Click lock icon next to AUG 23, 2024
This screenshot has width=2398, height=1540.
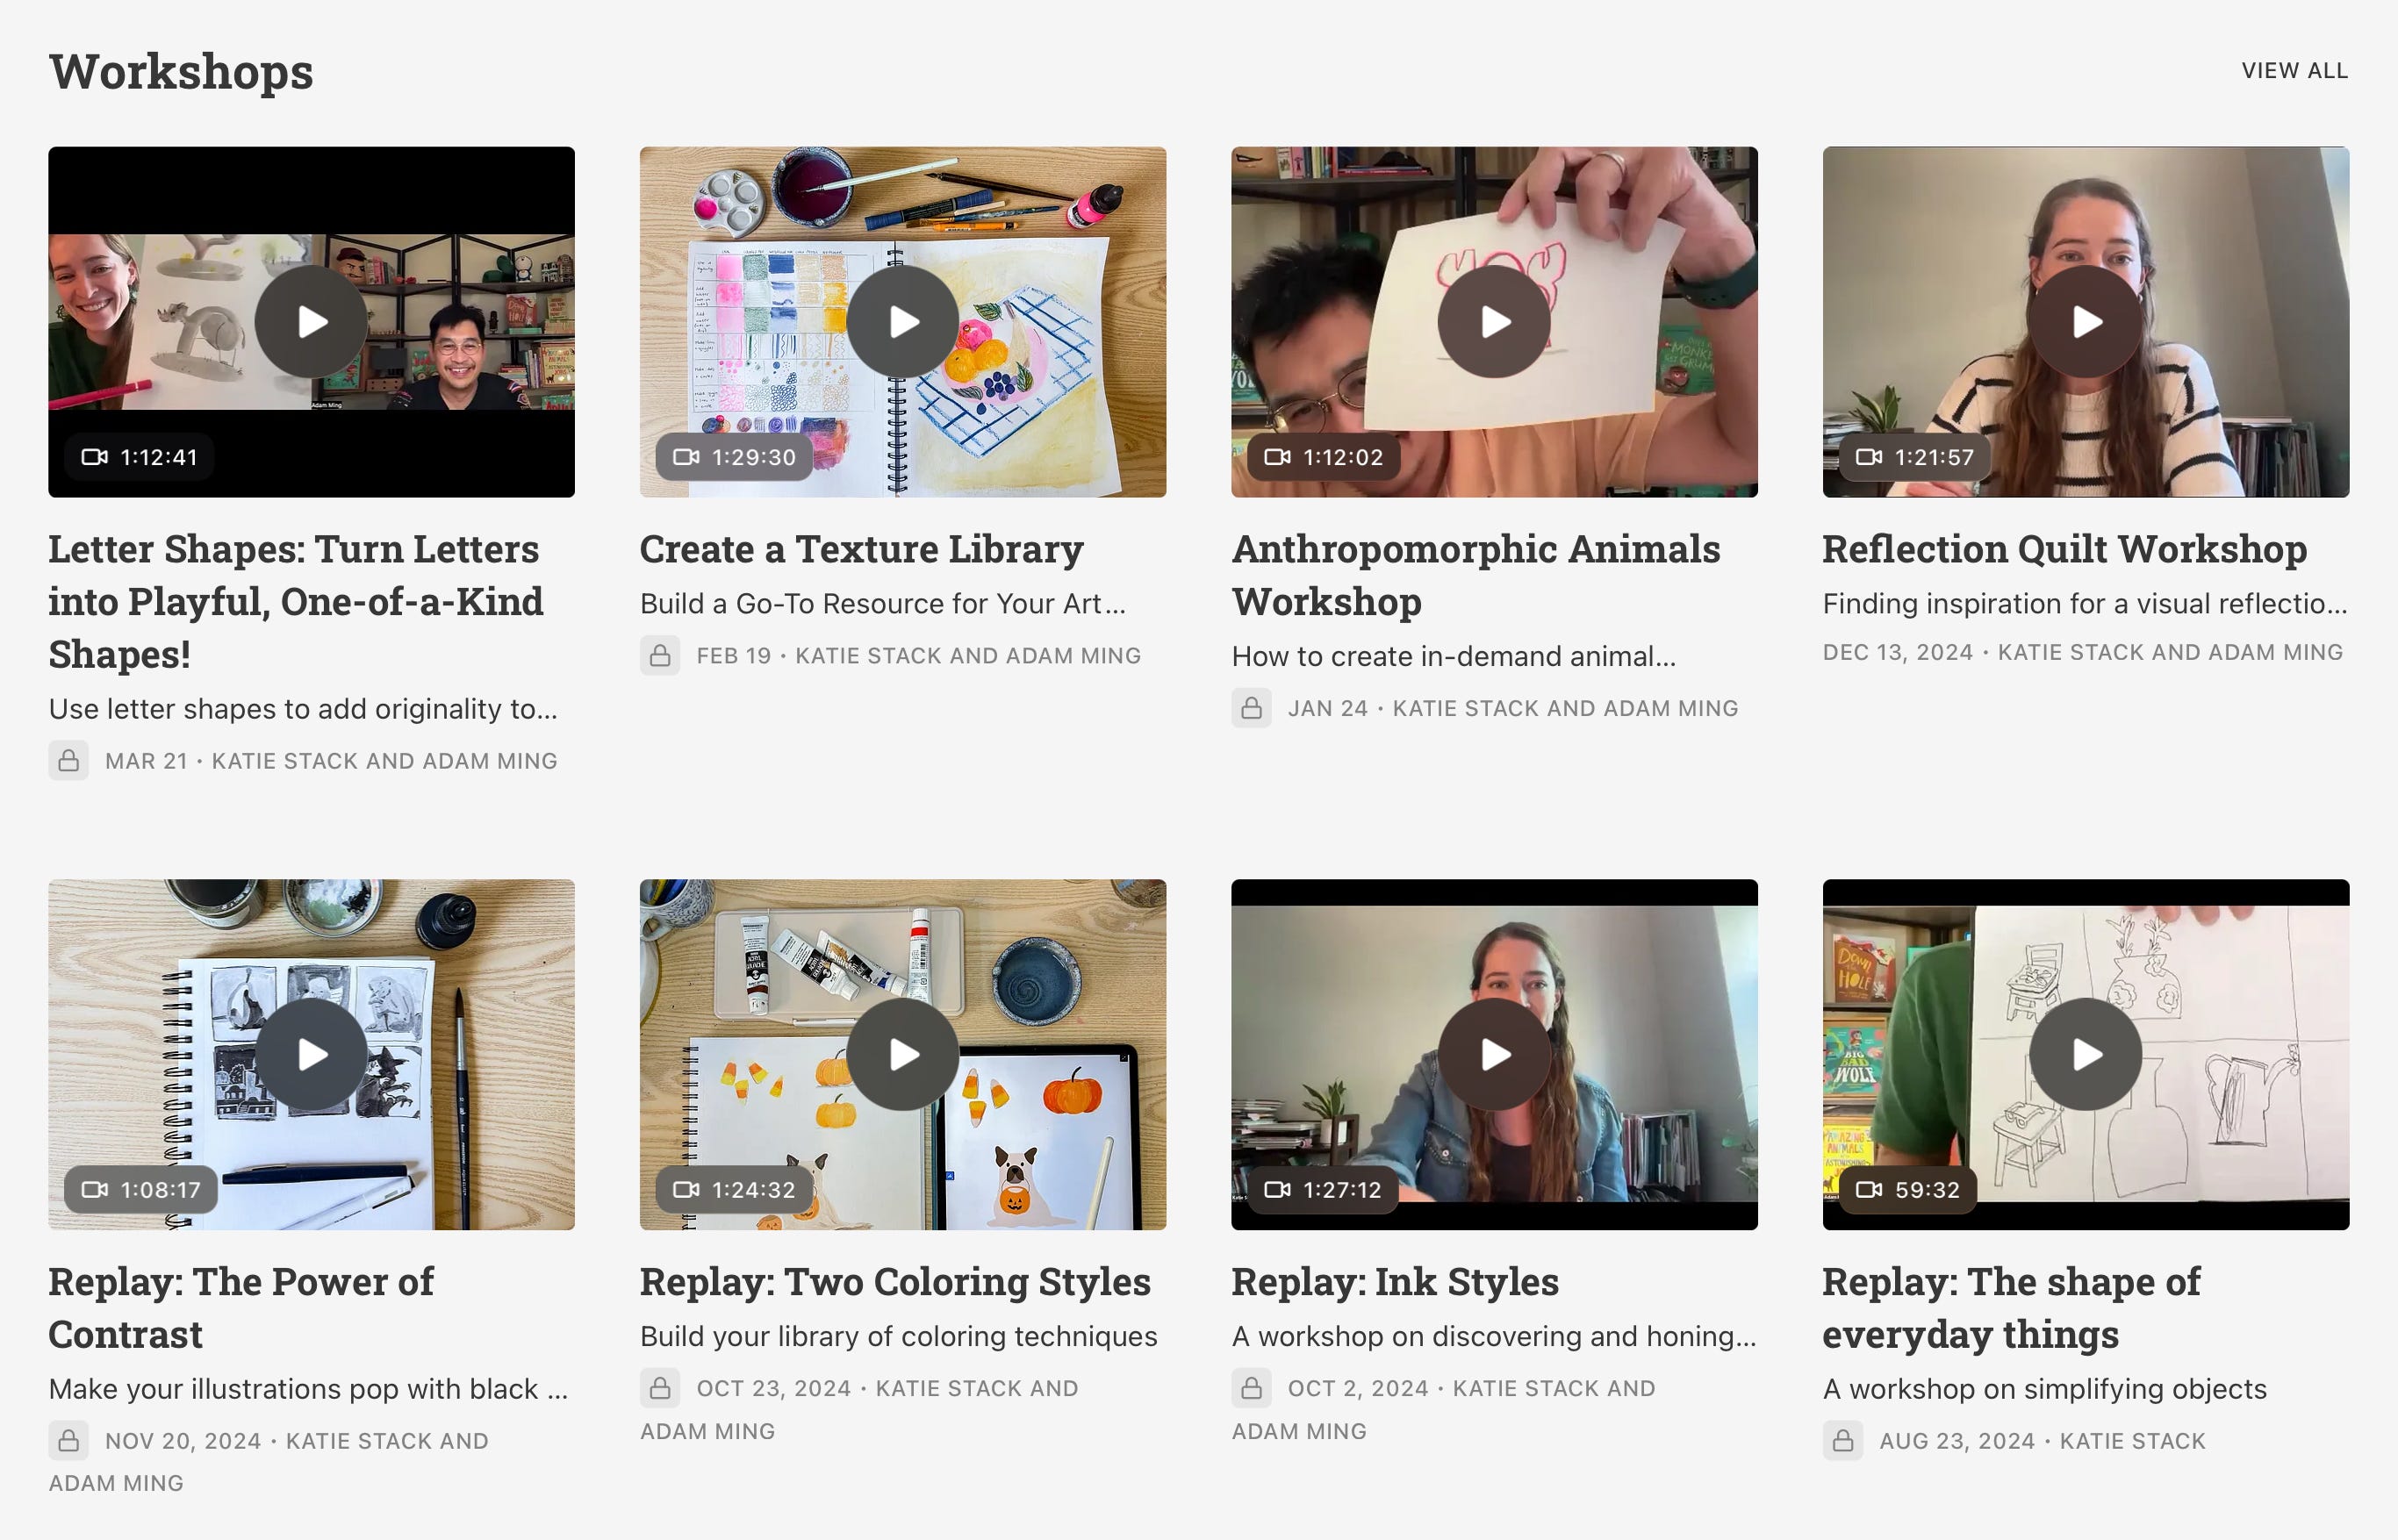point(1843,1441)
